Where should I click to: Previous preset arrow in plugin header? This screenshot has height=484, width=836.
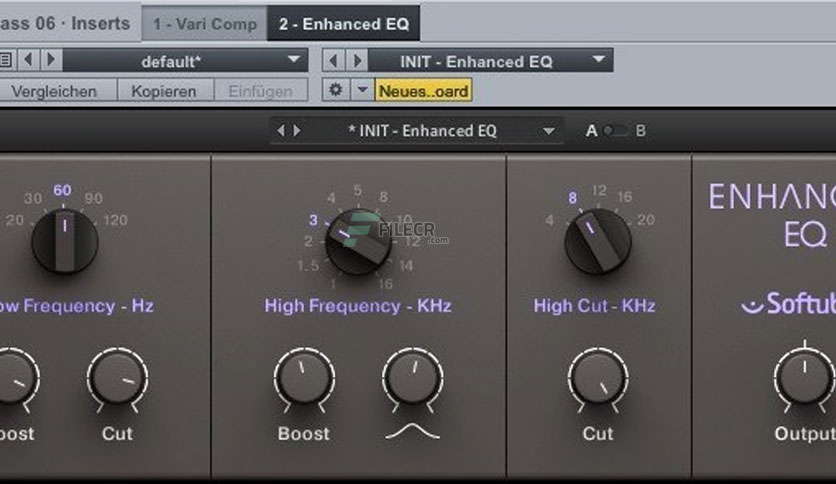(281, 131)
